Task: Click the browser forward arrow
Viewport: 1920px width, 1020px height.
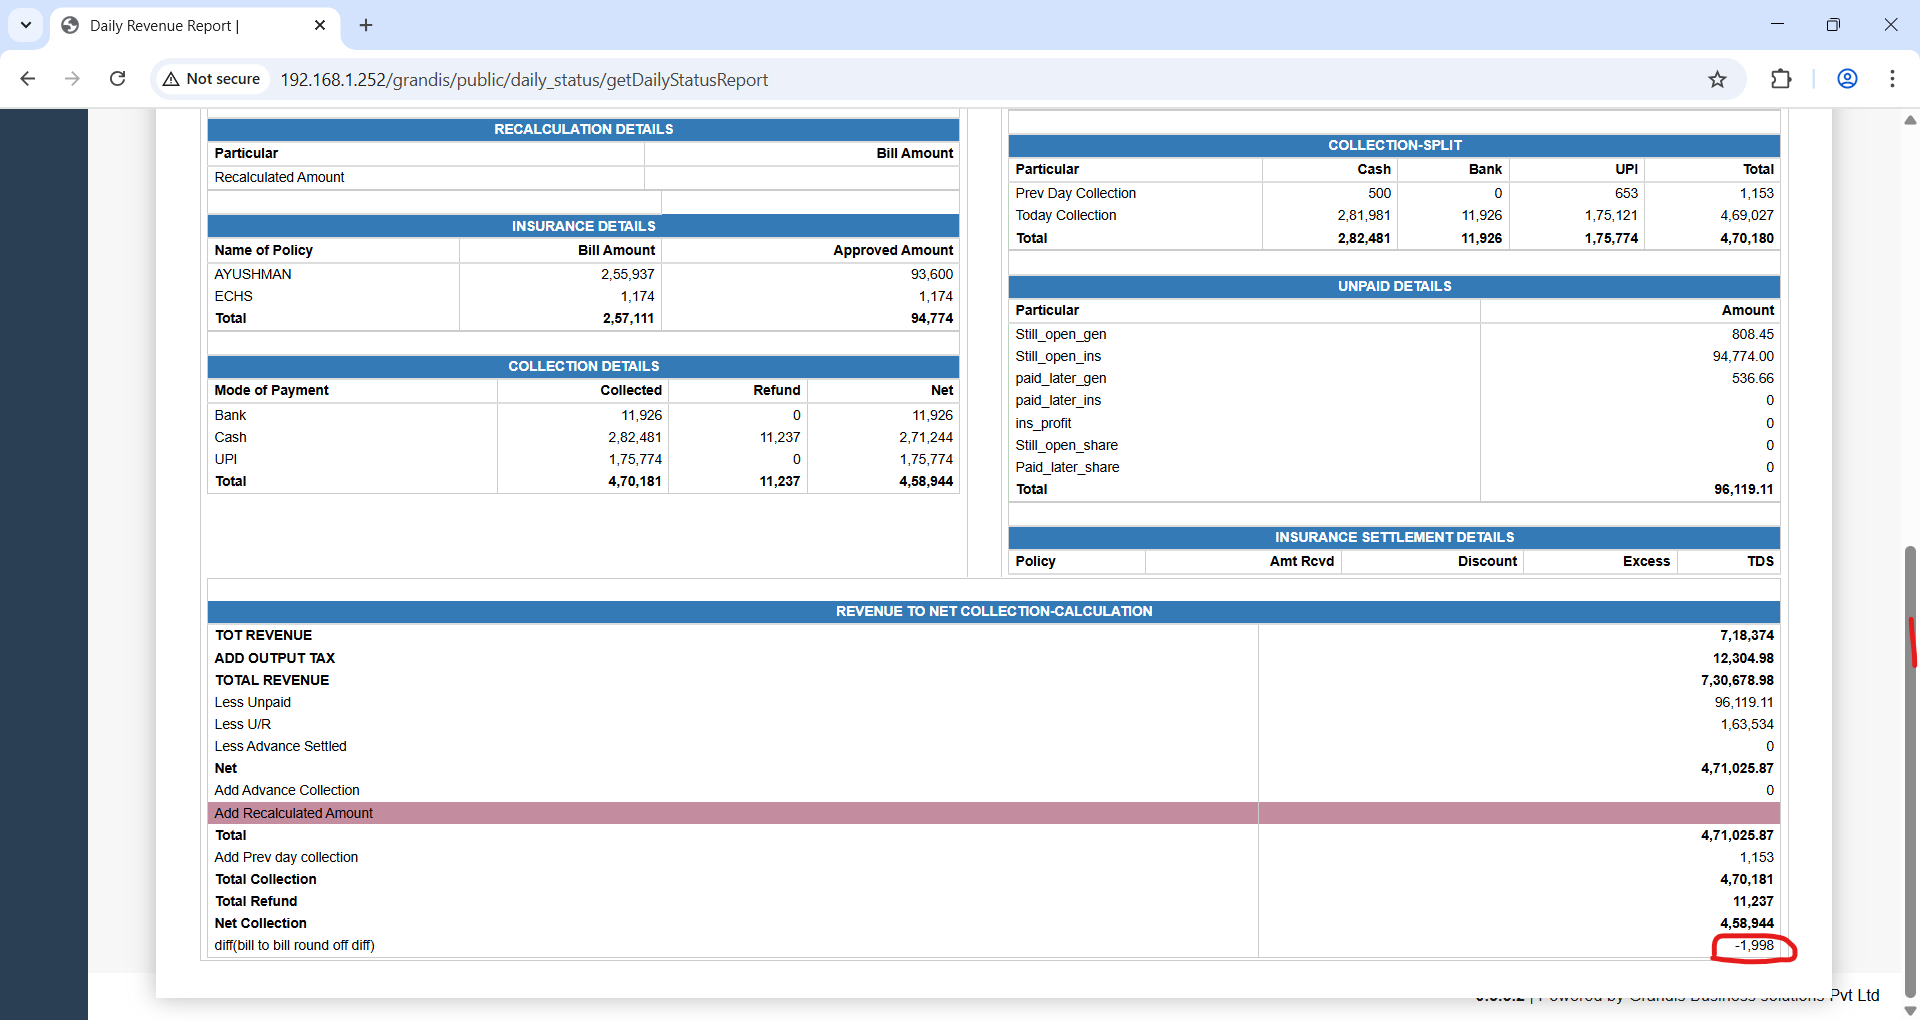Action: [72, 79]
